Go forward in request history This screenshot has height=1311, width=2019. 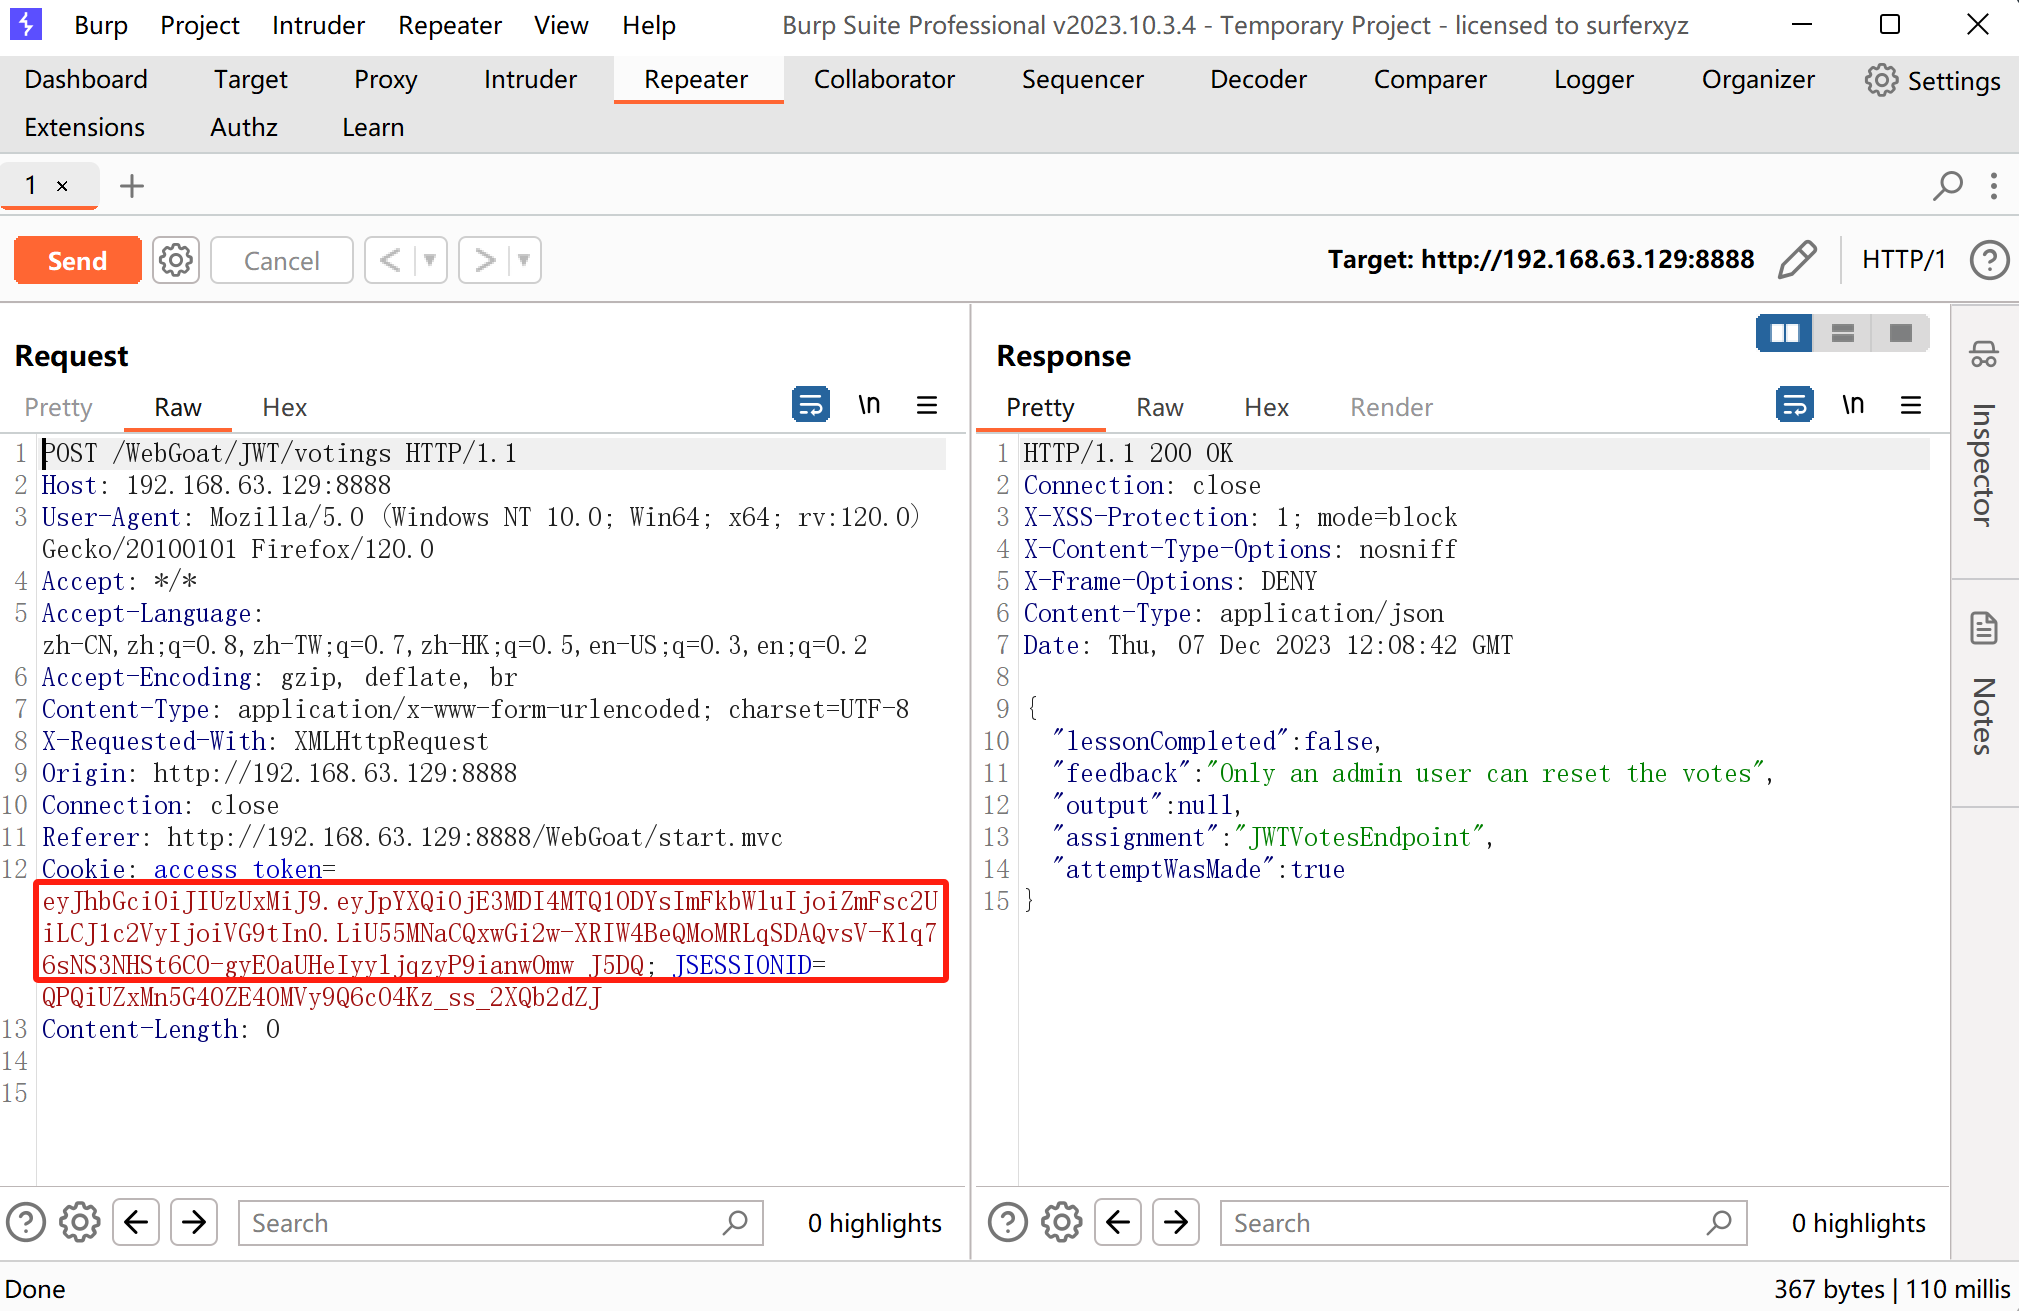click(485, 260)
